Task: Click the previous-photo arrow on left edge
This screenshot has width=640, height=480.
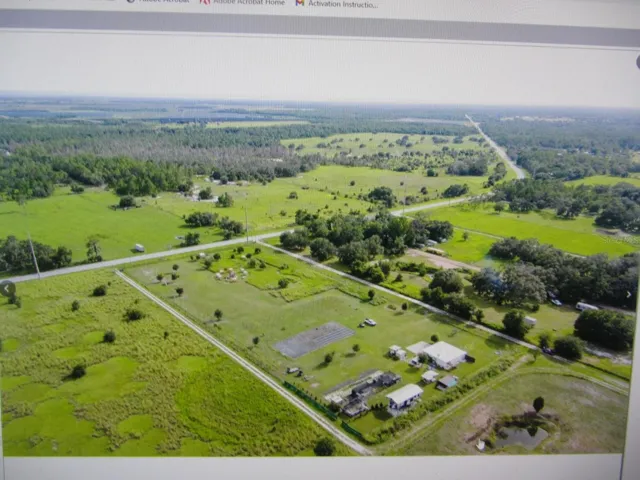Action: [9, 291]
